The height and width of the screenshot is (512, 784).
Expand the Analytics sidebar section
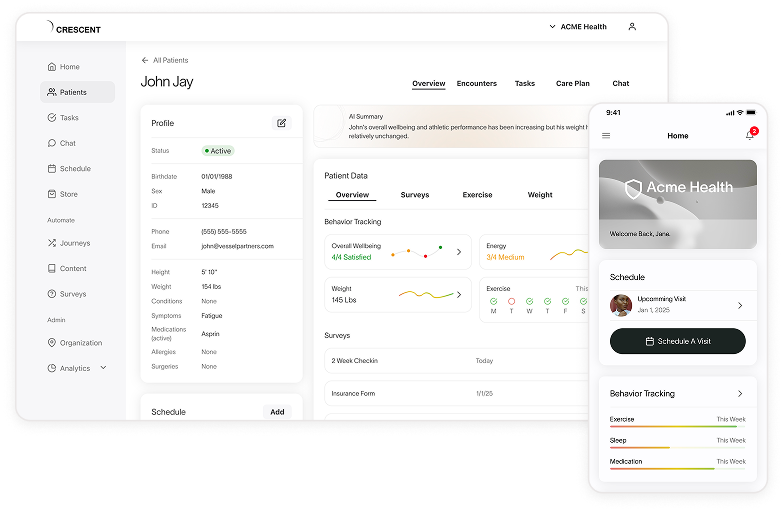click(x=102, y=368)
